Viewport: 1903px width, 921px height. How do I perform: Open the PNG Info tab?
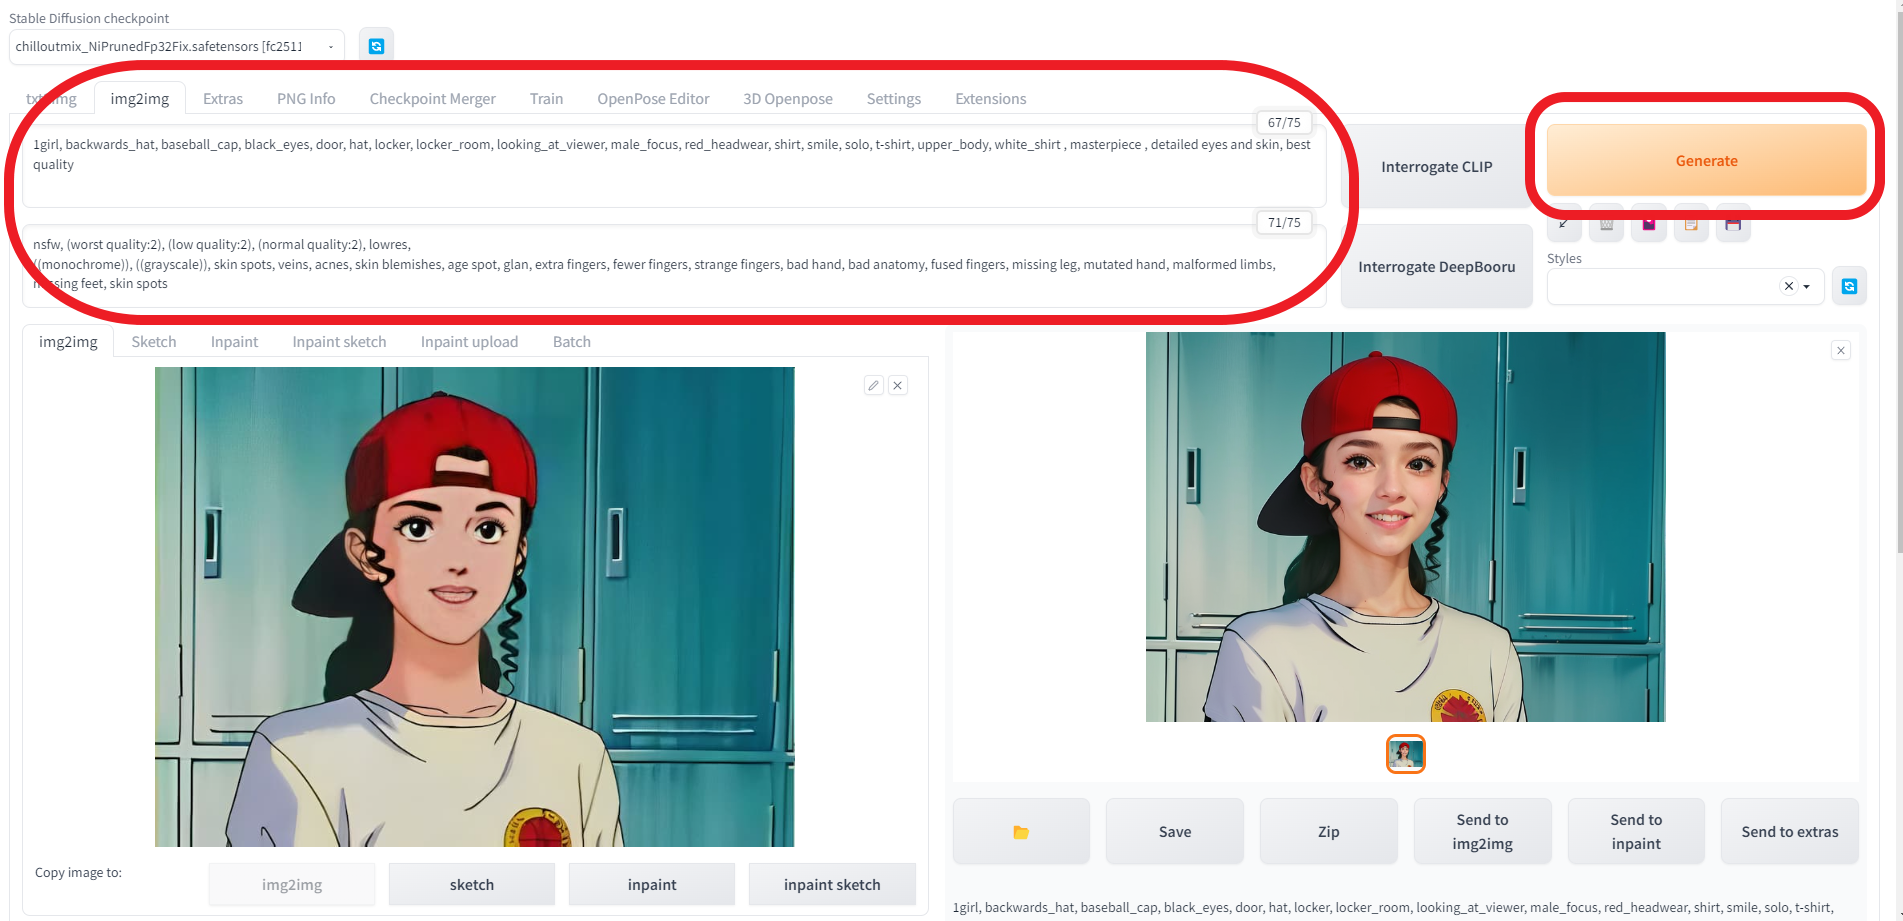tap(306, 98)
